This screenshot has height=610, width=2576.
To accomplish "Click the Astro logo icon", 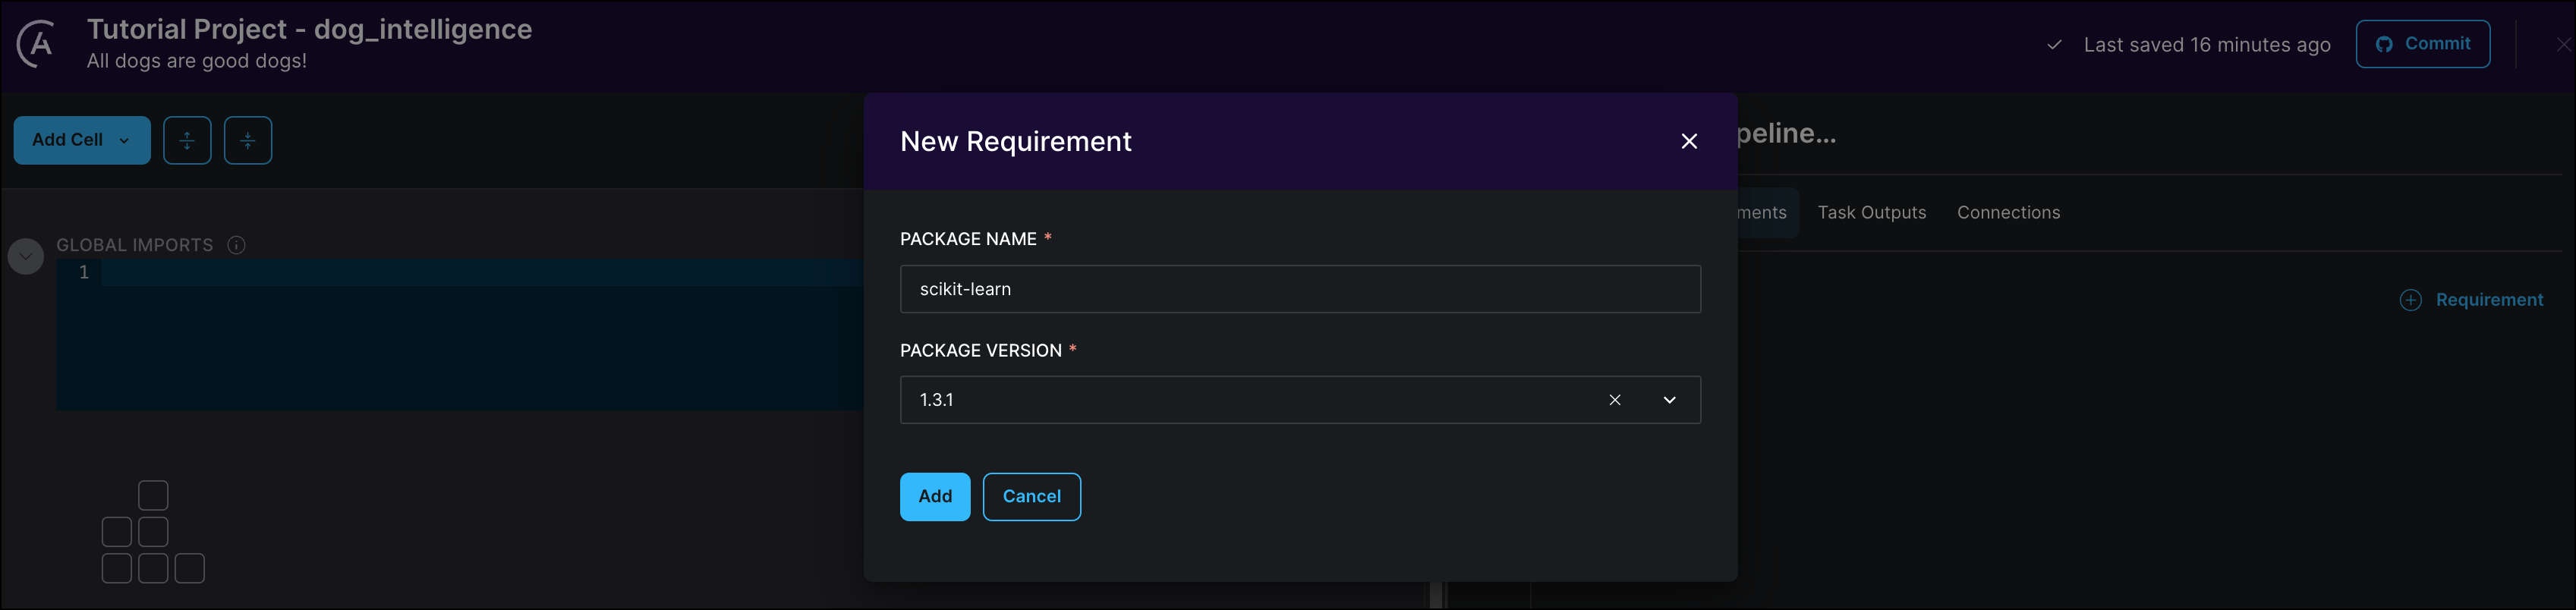I will (37, 44).
